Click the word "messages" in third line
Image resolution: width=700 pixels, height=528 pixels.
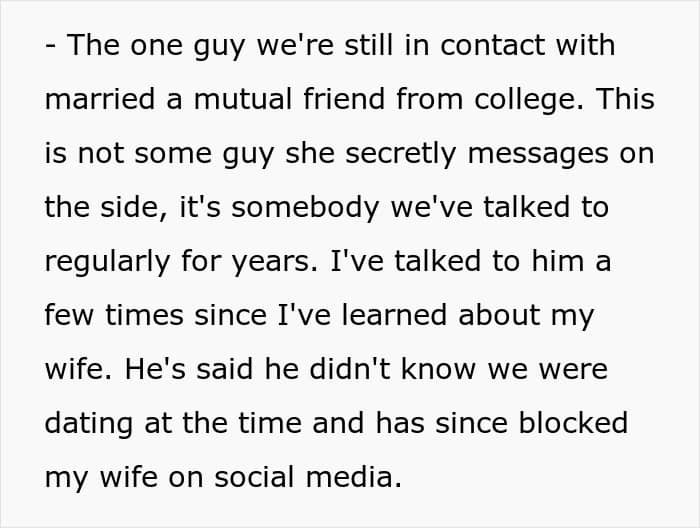pos(538,156)
